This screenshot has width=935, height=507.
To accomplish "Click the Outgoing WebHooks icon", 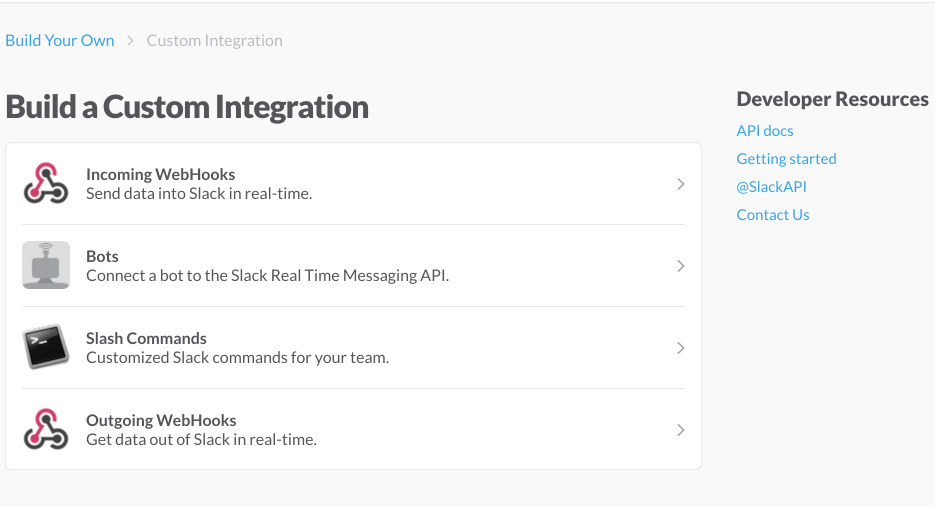I will pyautogui.click(x=46, y=430).
